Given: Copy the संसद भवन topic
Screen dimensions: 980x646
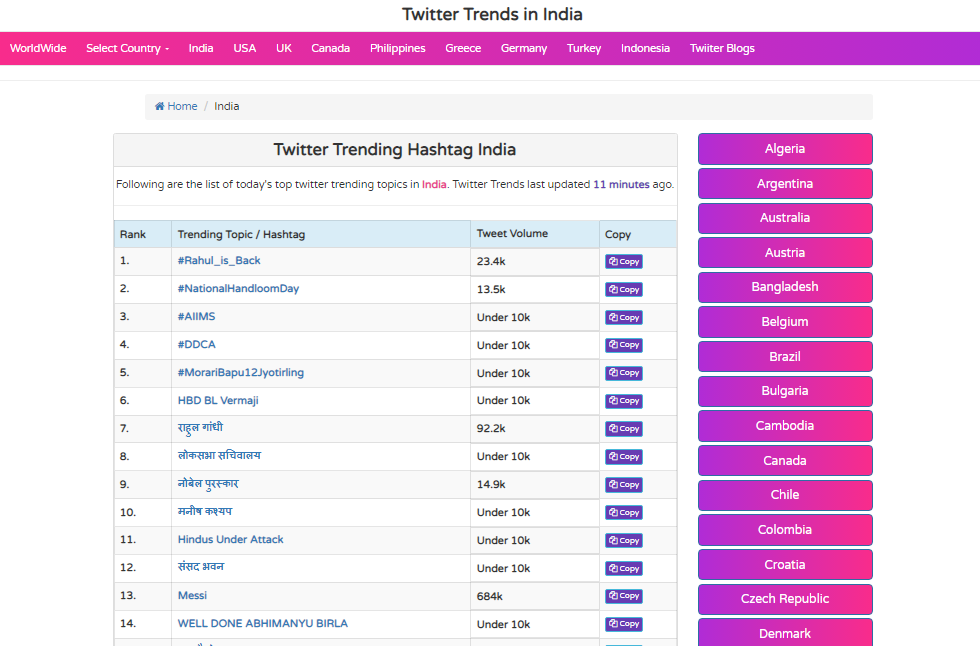Looking at the screenshot, I should pos(624,569).
